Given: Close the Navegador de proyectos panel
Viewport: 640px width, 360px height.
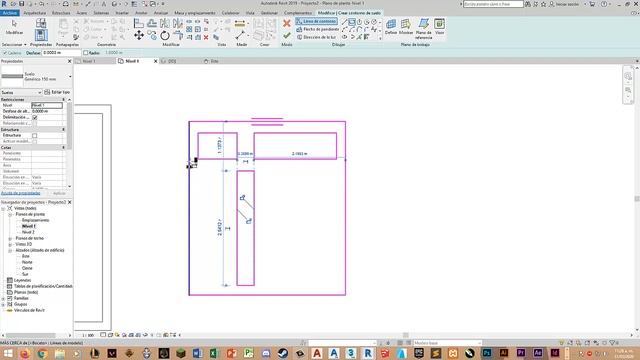Looking at the screenshot, I should click(x=69, y=202).
